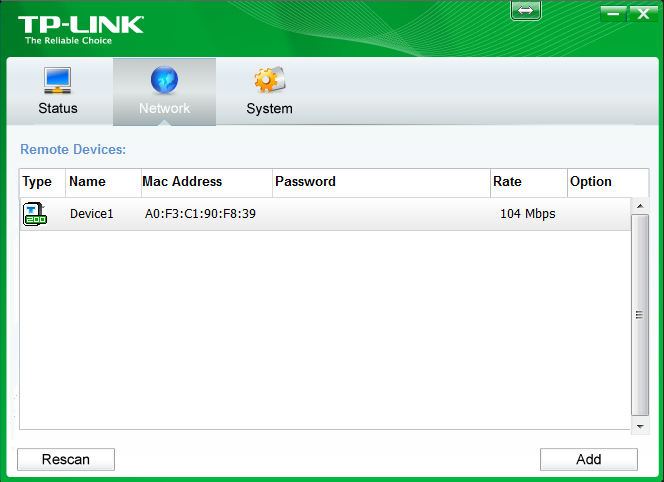Click the Network globe icon
The image size is (664, 482).
tap(164, 80)
